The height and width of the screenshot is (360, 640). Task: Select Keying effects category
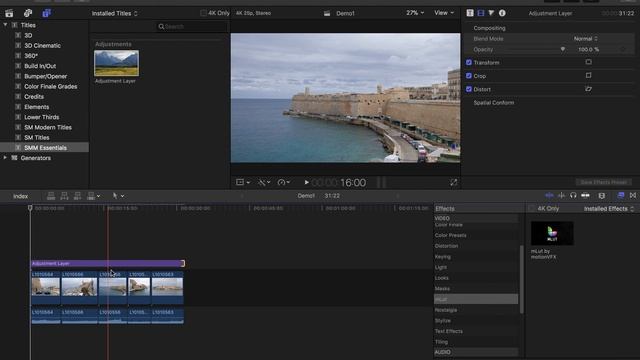tap(443, 257)
